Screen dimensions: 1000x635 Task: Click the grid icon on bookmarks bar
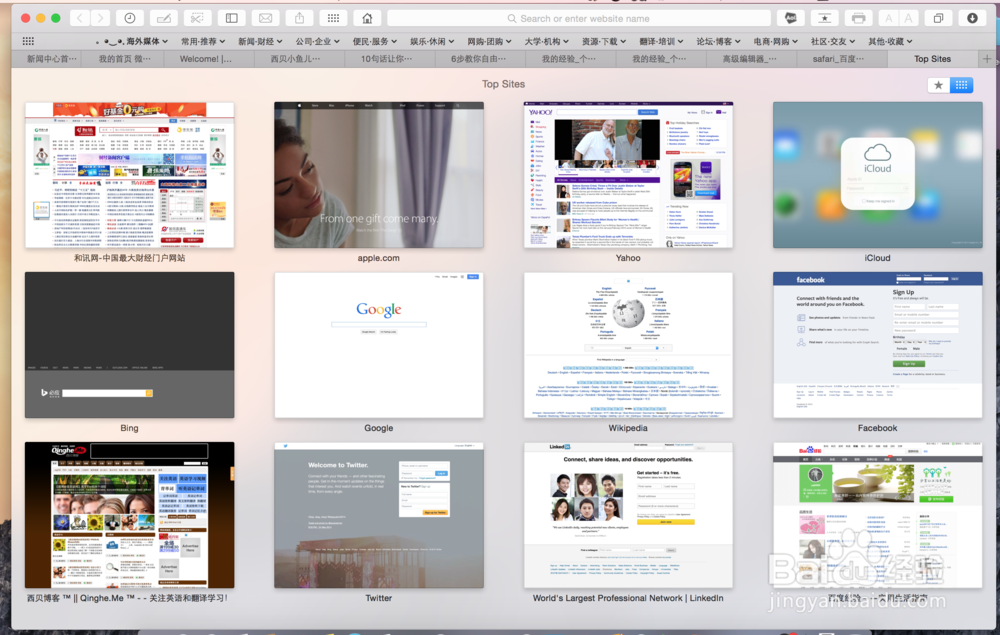[x=28, y=41]
